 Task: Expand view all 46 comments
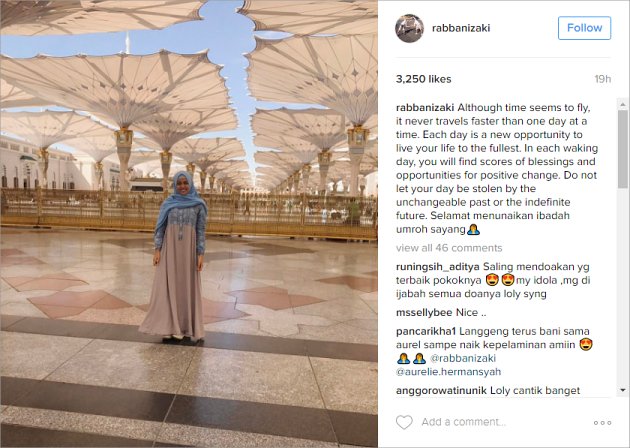tap(449, 248)
